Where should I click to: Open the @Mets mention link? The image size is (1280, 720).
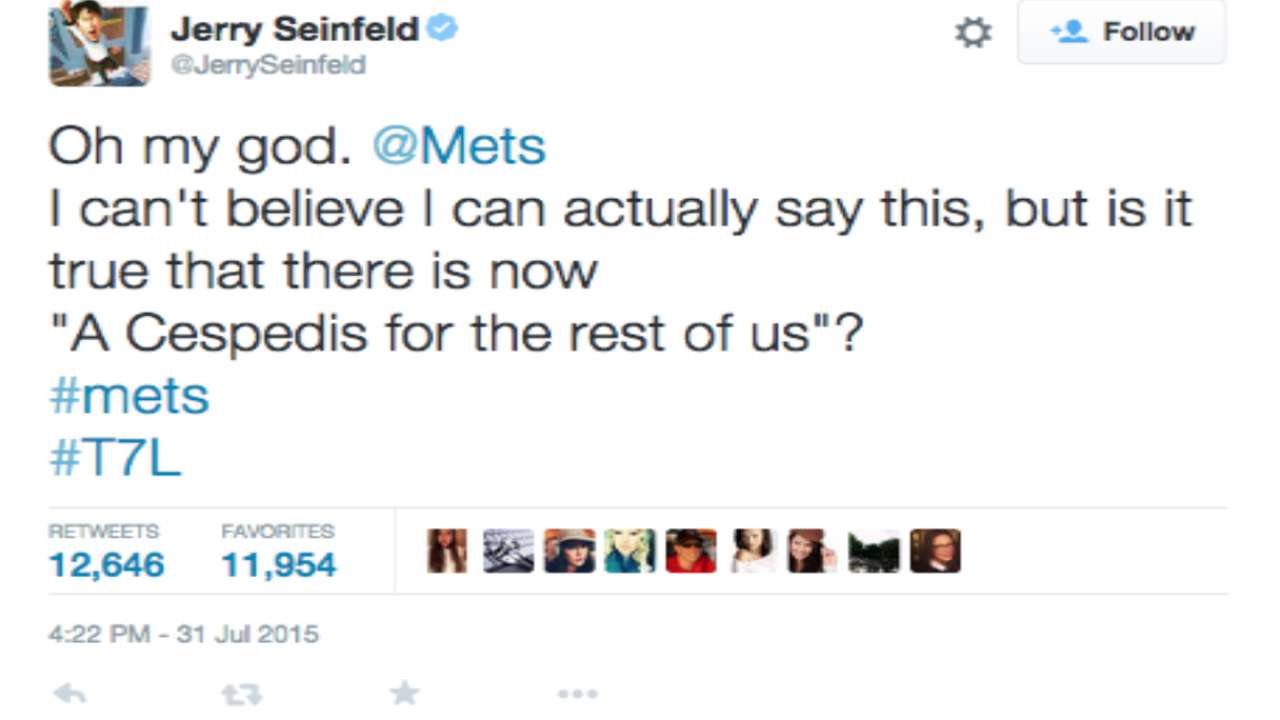[x=459, y=148]
